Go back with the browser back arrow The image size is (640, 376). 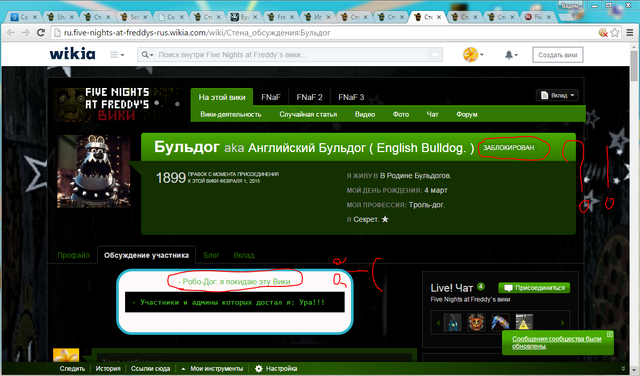point(11,33)
